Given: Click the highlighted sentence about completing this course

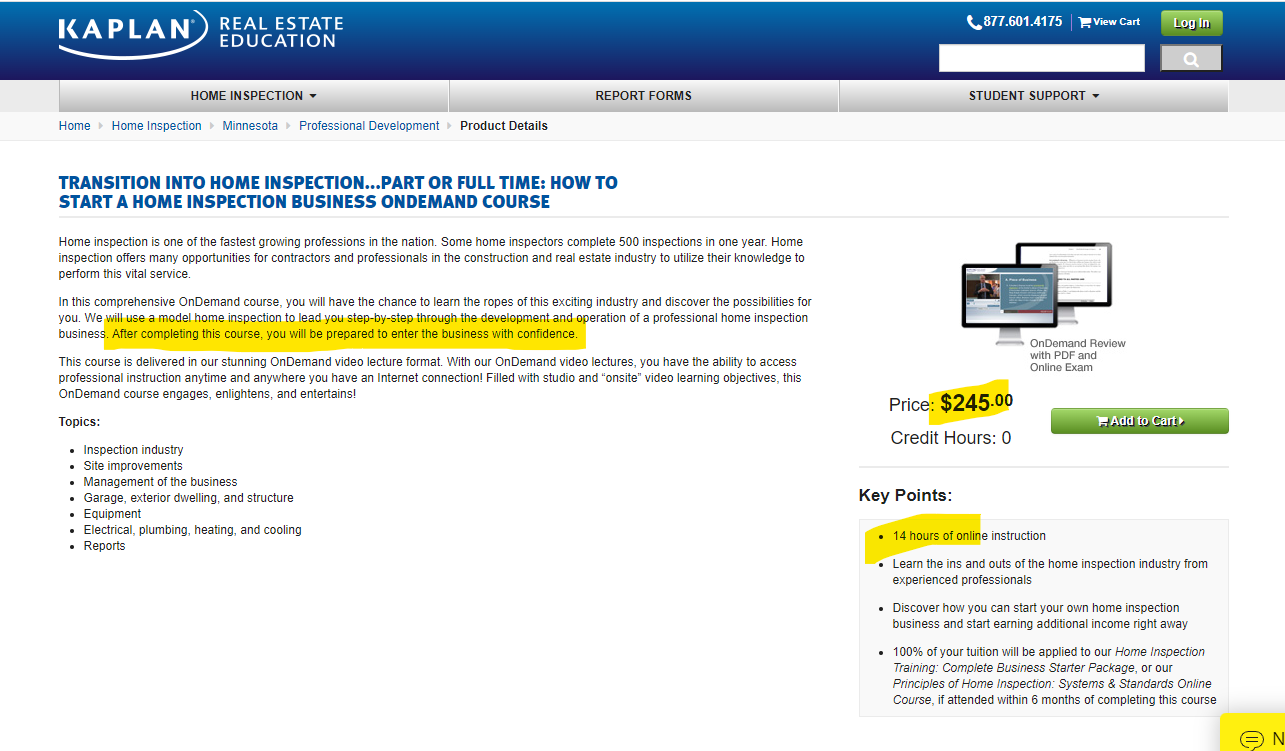Looking at the screenshot, I should tap(345, 334).
